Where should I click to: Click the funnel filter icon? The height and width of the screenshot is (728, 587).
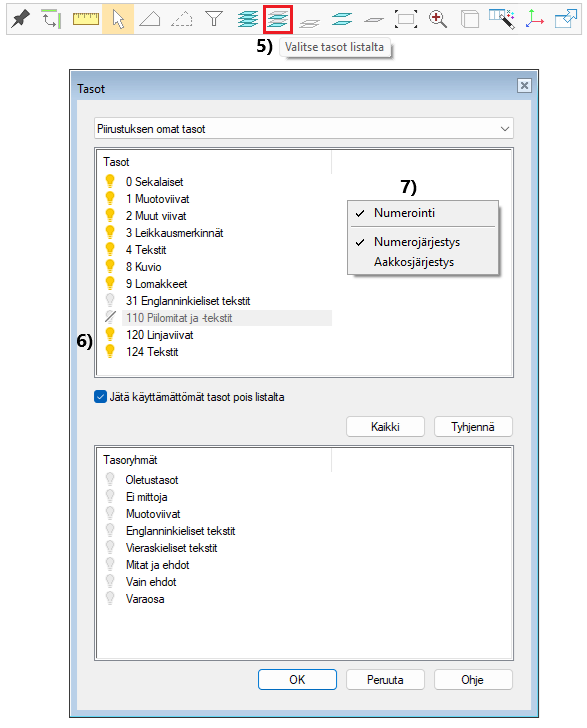tap(214, 19)
